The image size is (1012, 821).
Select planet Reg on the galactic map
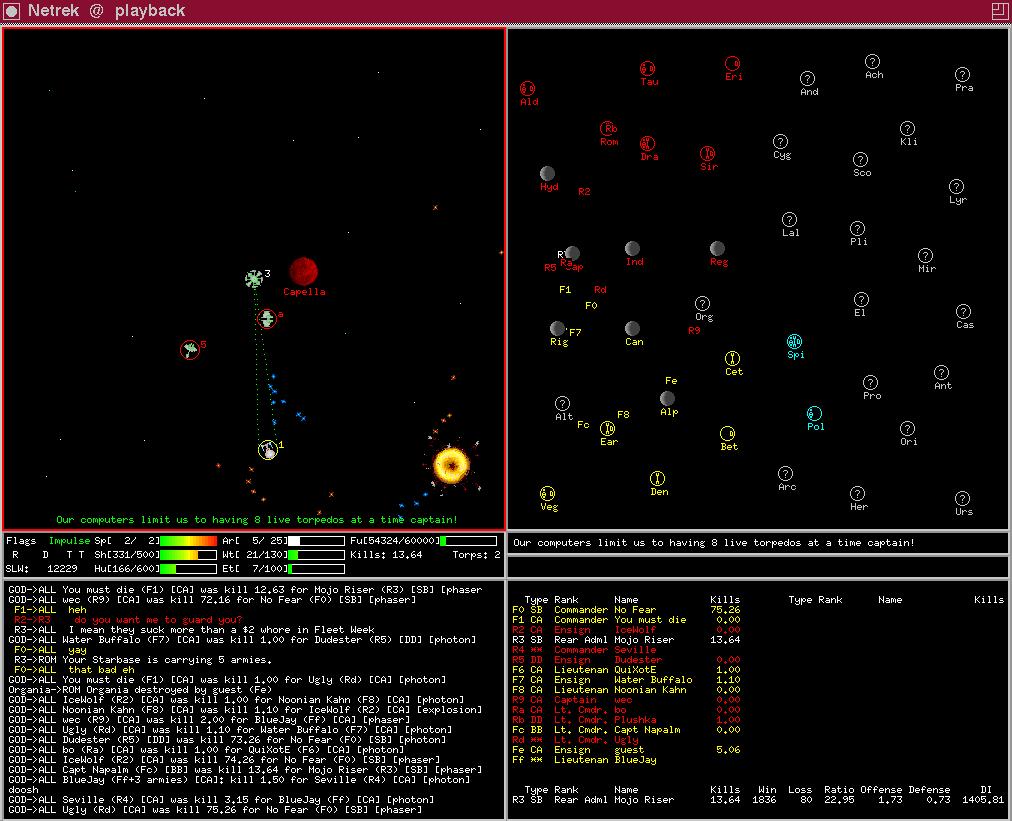[x=717, y=248]
